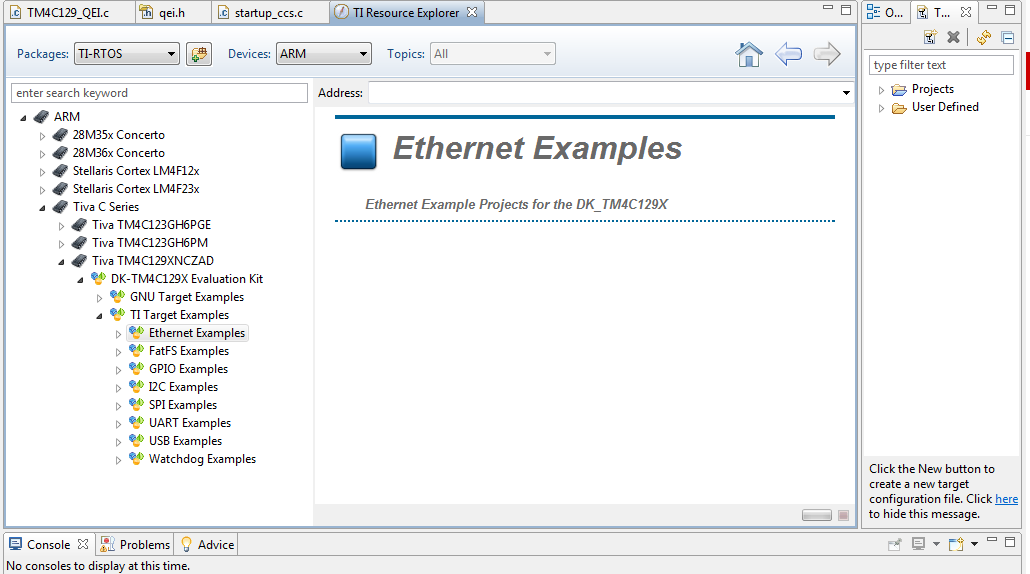
Task: Click the Pin Console icon
Action: pos(895,544)
